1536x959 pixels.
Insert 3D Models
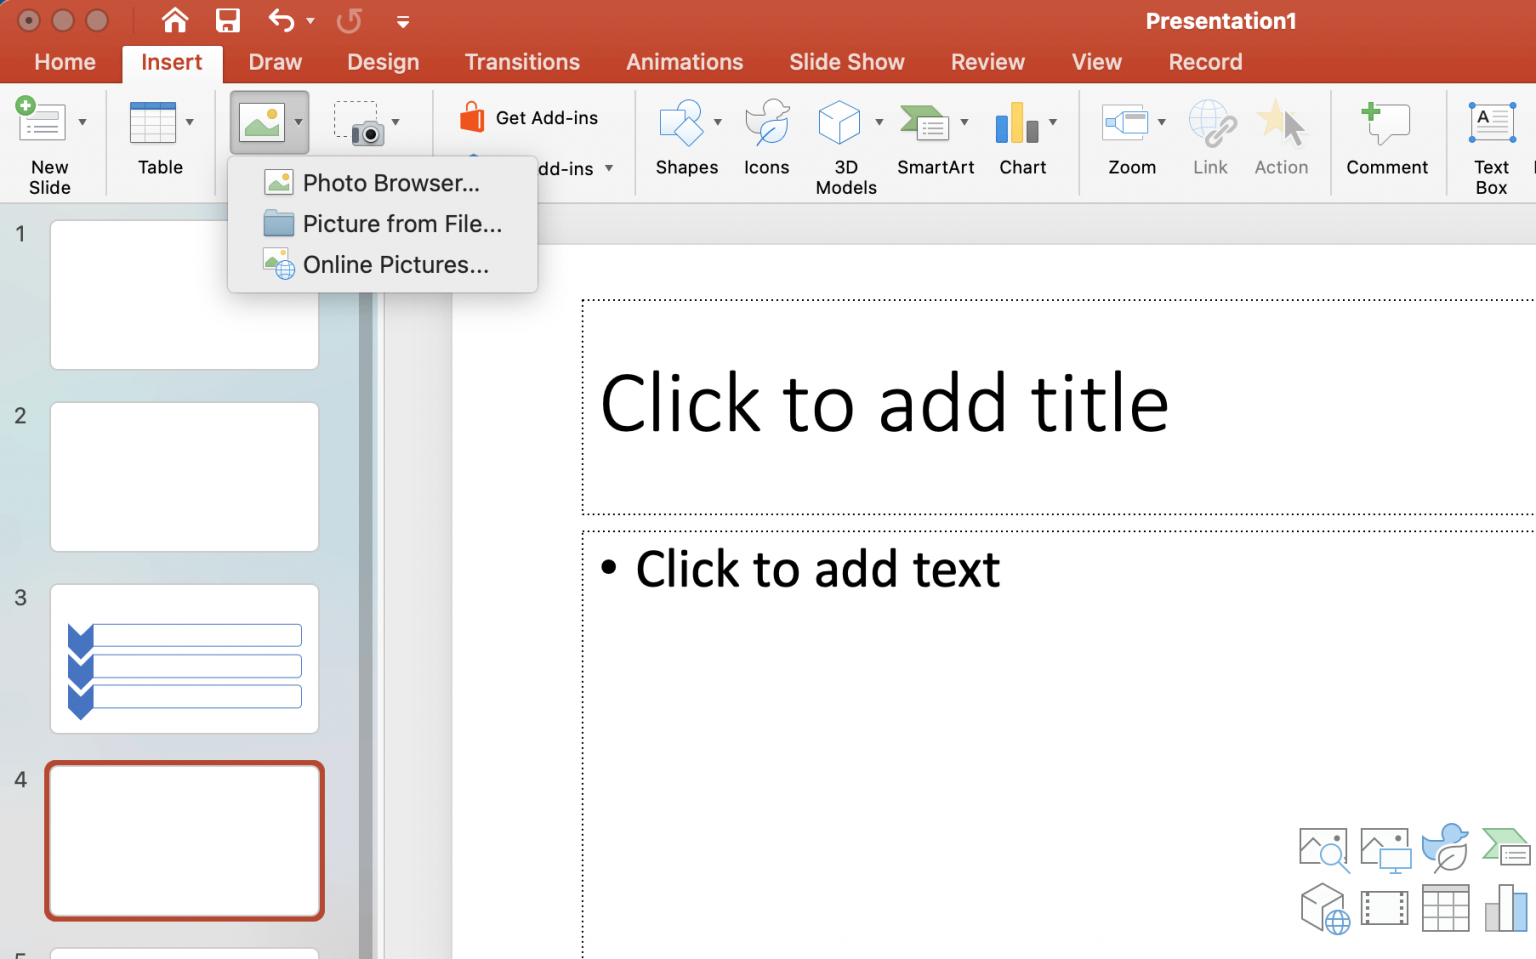coord(838,140)
